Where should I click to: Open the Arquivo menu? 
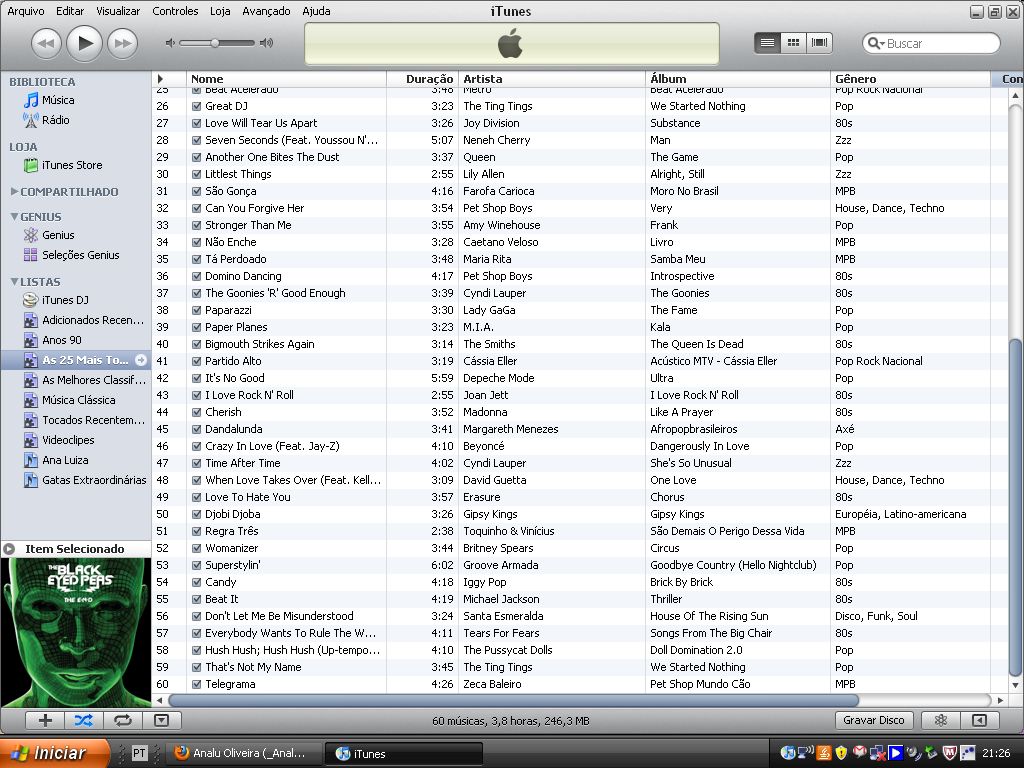pos(25,11)
